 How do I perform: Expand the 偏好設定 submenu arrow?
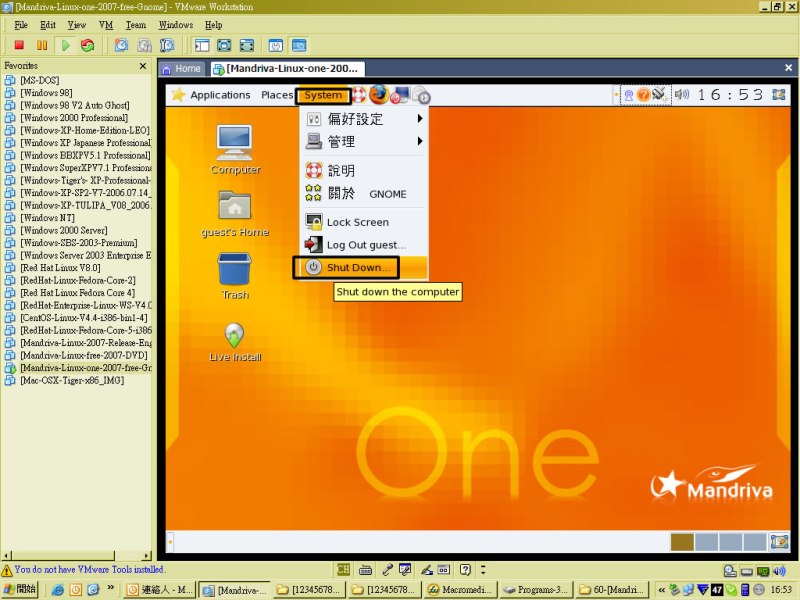(420, 119)
